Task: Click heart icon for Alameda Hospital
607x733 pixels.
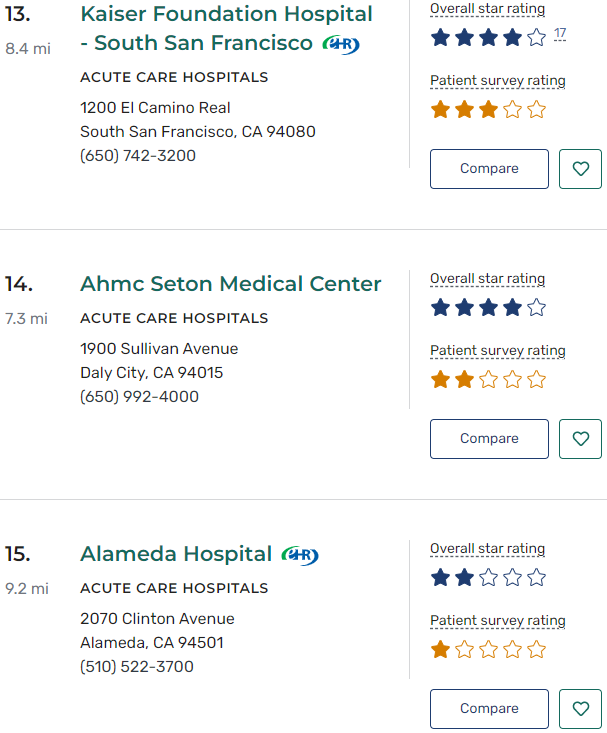Action: click(x=580, y=709)
